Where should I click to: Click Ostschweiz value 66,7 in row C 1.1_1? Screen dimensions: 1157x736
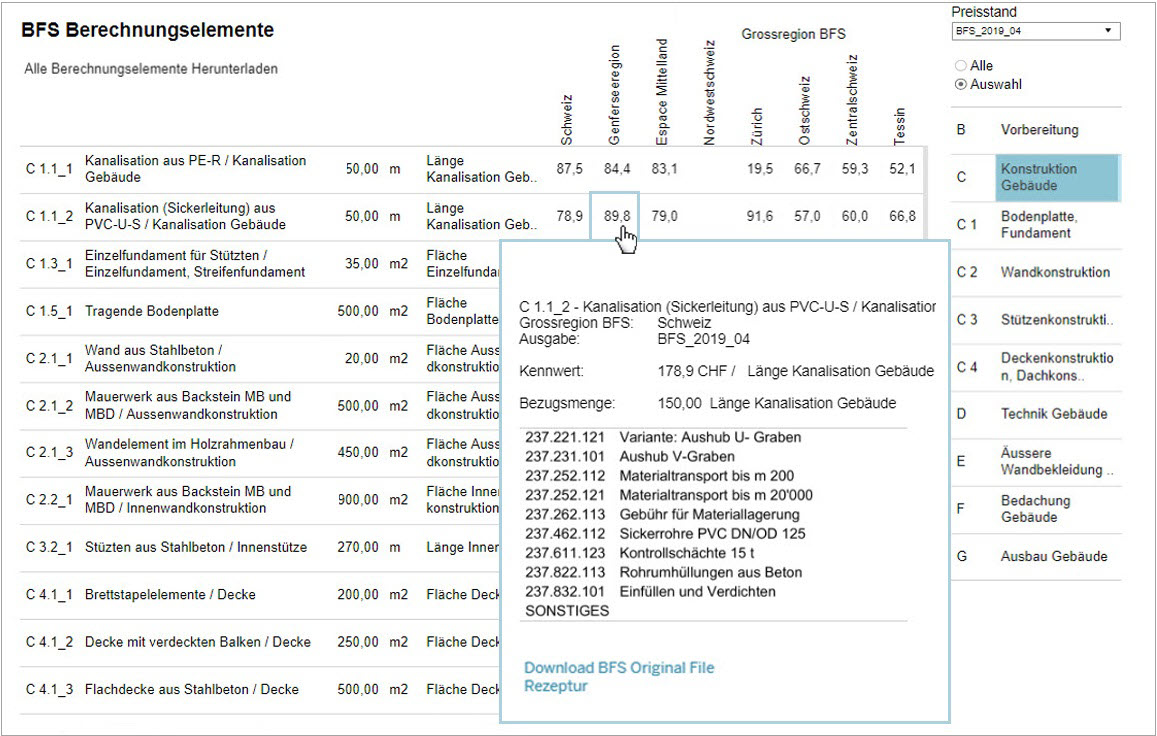click(x=807, y=169)
